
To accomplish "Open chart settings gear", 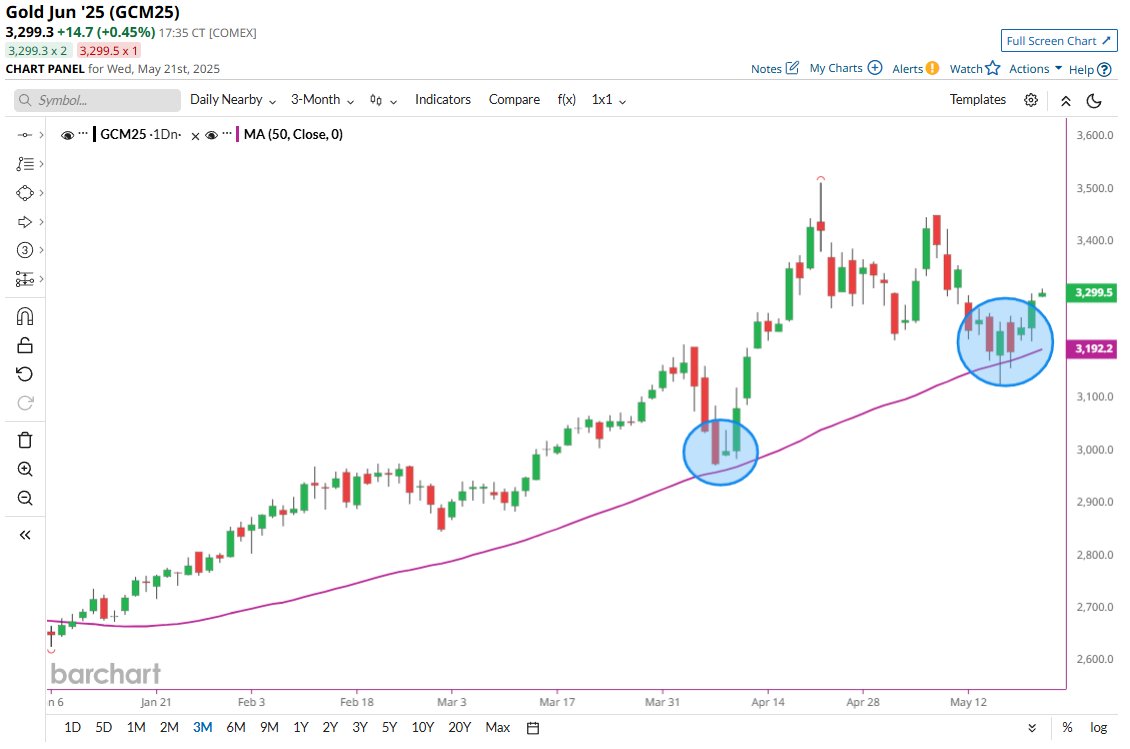I will (1031, 100).
